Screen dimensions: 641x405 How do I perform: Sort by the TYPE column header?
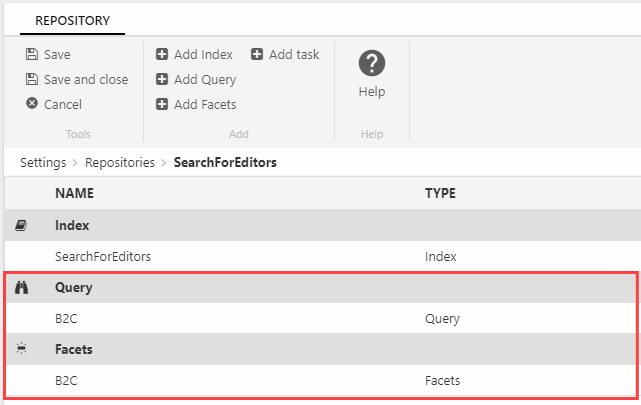tap(441, 194)
